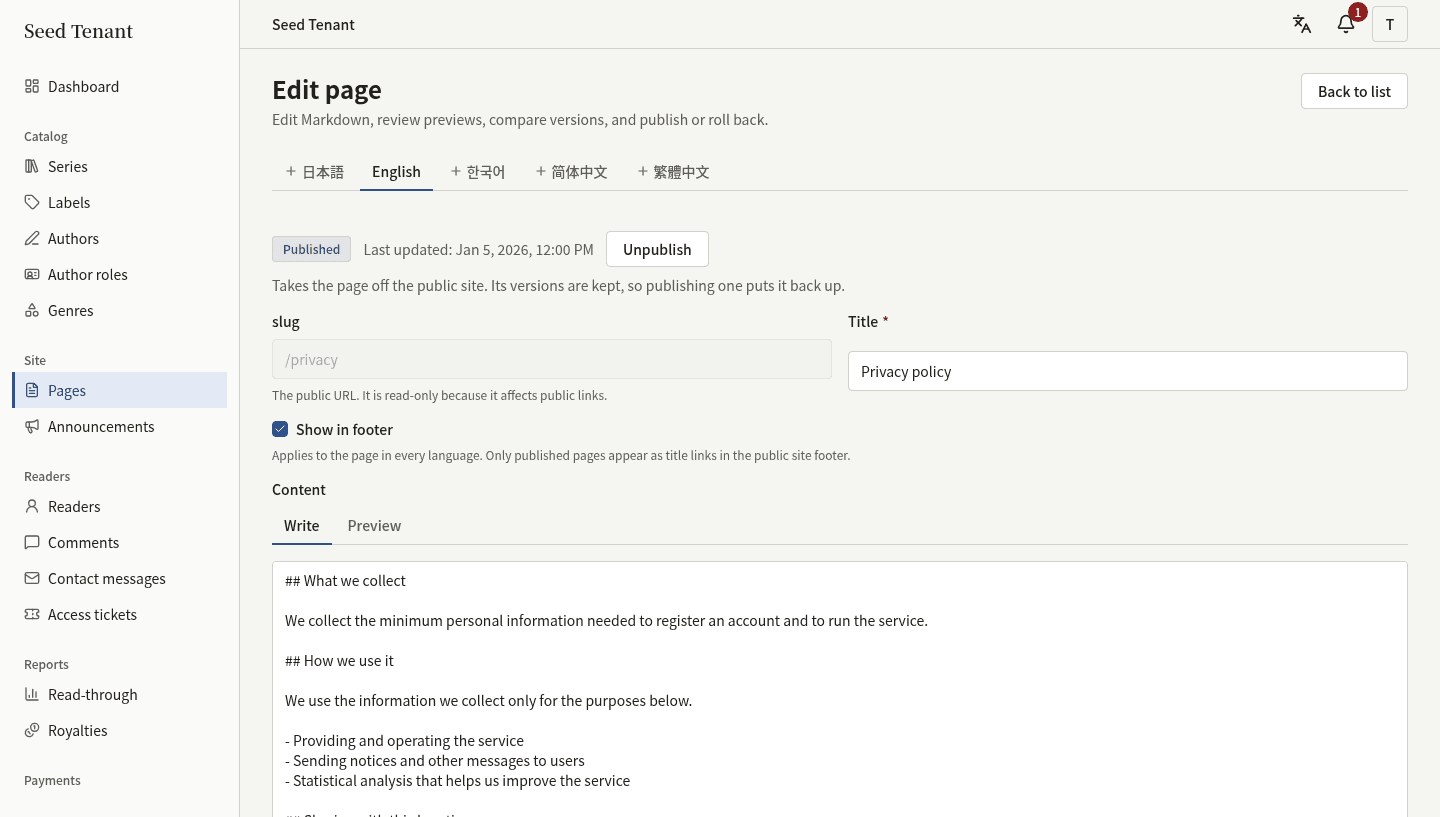Click the Author roles card icon
Image resolution: width=1440 pixels, height=817 pixels.
point(32,274)
